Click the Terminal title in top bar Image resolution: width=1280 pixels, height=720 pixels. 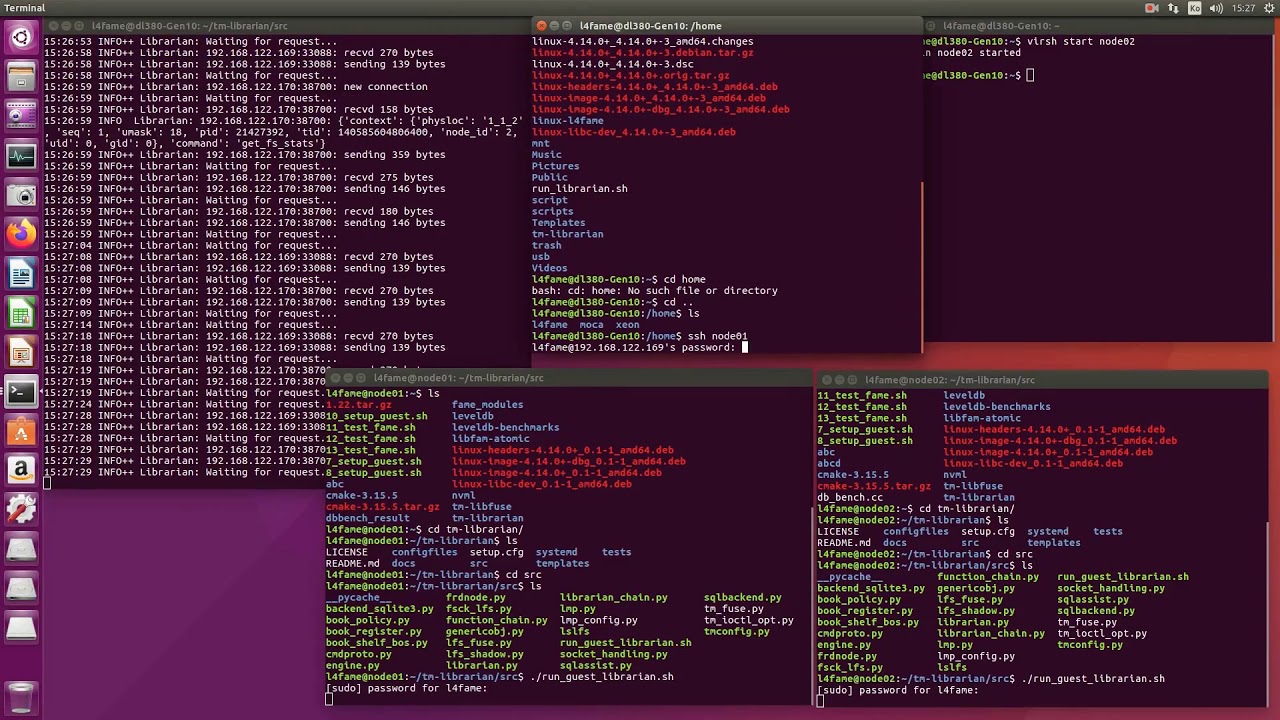(x=22, y=8)
